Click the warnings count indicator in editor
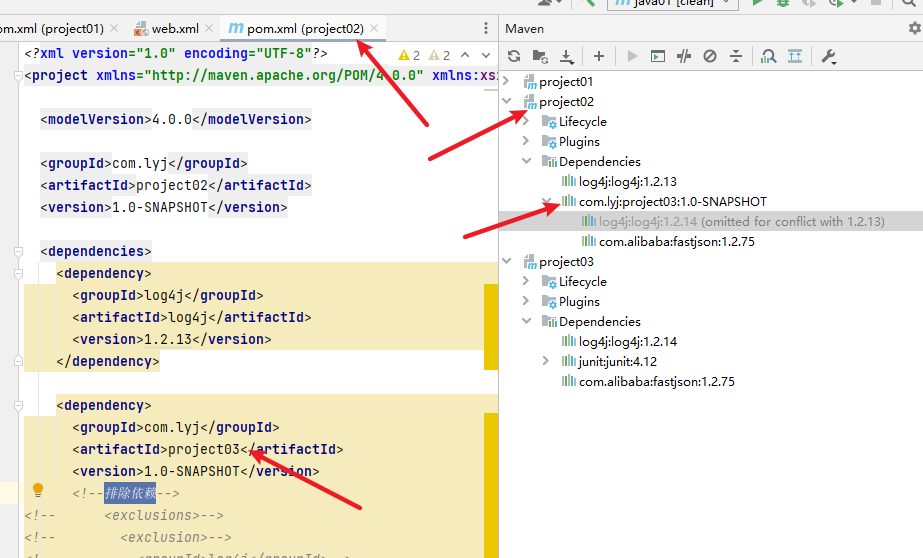This screenshot has height=558, width=923. coord(424,55)
